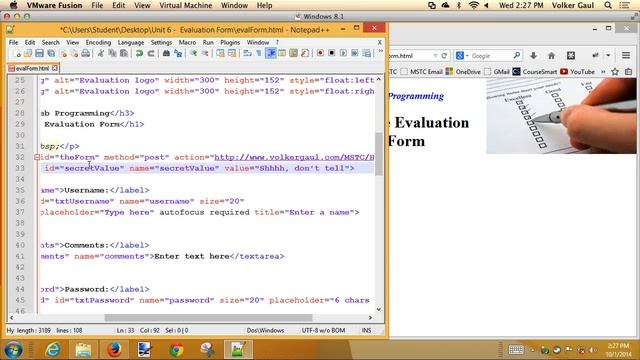Open the File menu in Notepad++
The width and height of the screenshot is (640, 360).
click(13, 42)
